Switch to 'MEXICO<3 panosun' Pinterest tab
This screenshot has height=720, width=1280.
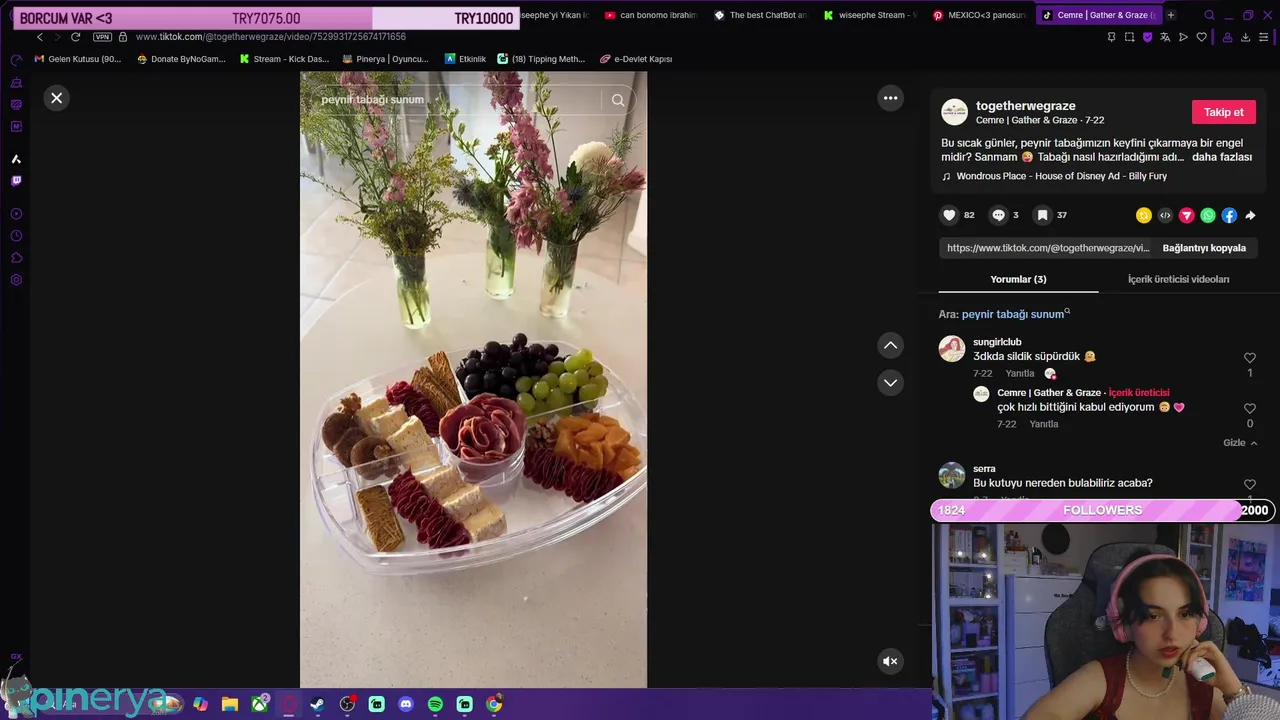point(979,15)
